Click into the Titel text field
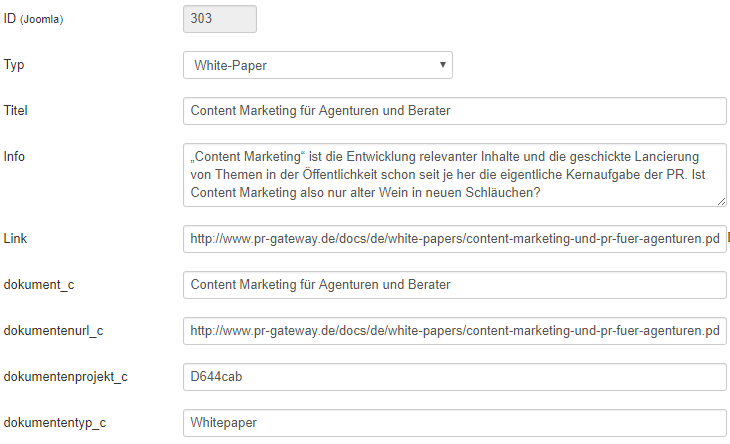This screenshot has height=444, width=730. (454, 111)
